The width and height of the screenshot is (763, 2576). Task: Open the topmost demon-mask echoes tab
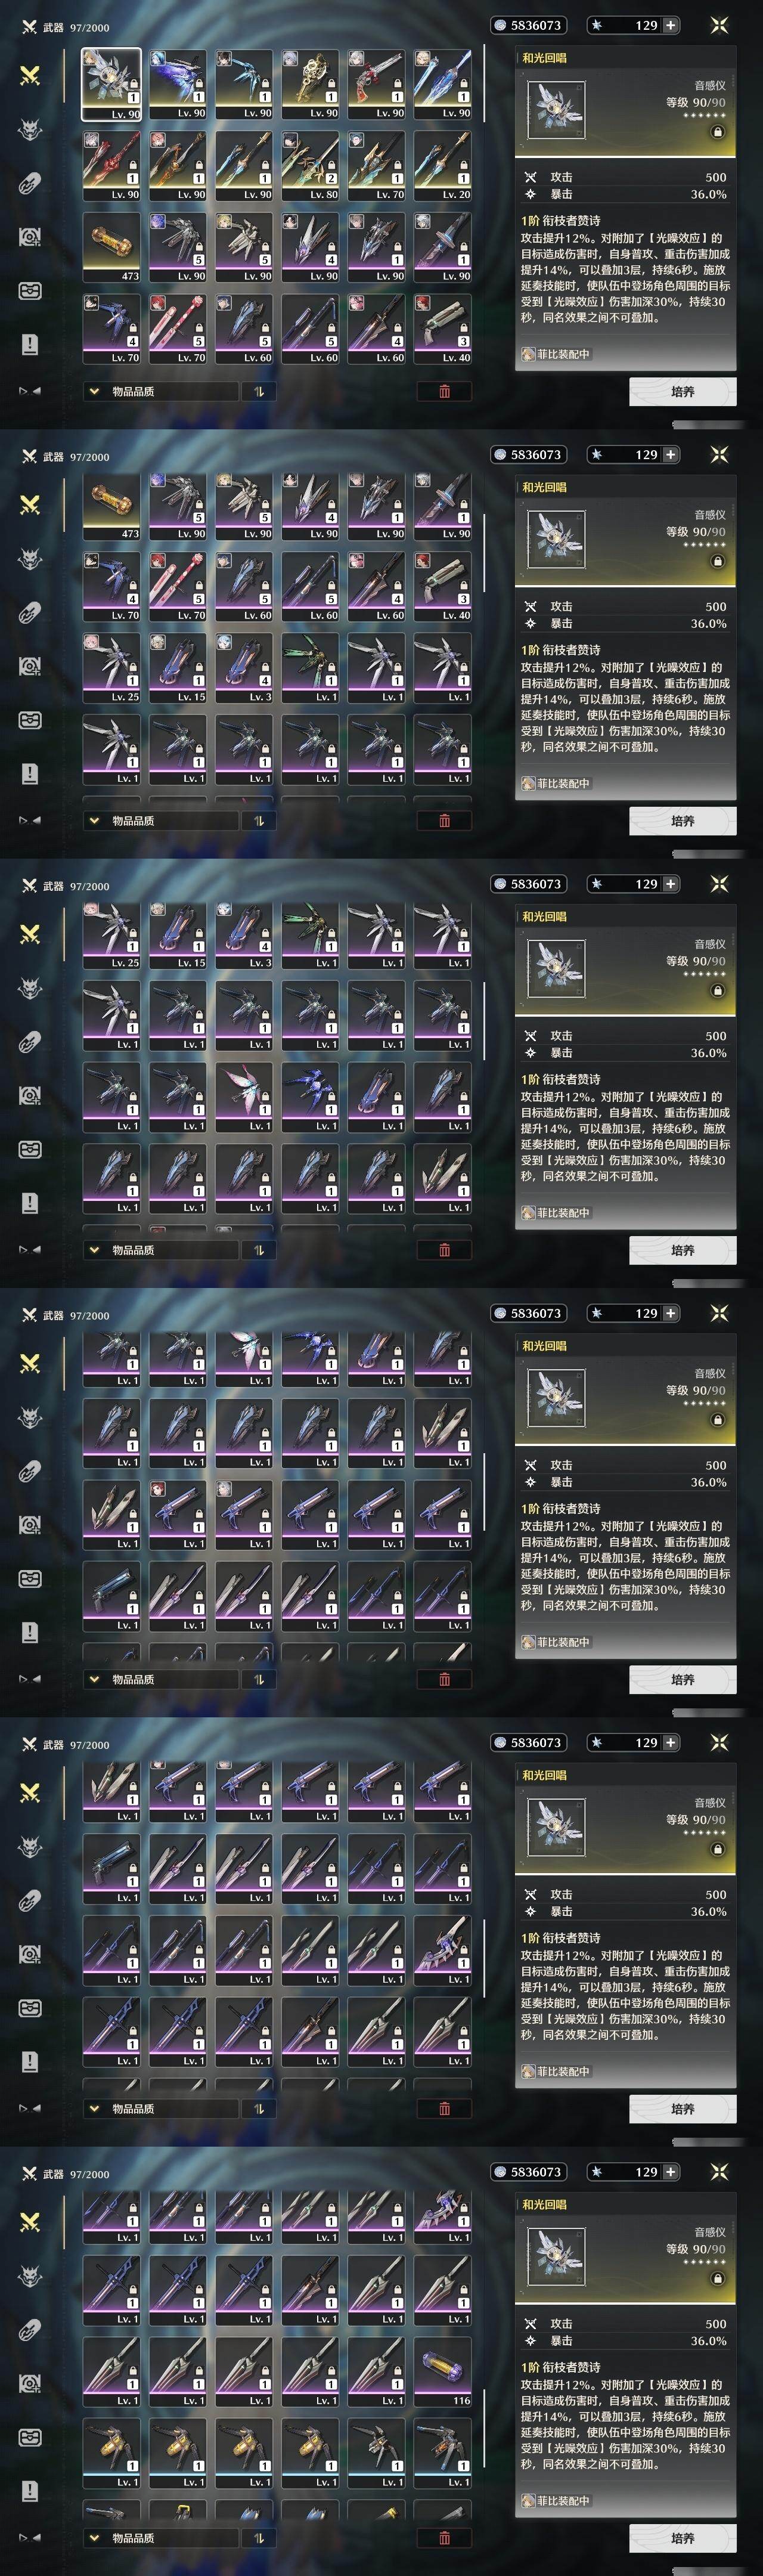point(30,129)
